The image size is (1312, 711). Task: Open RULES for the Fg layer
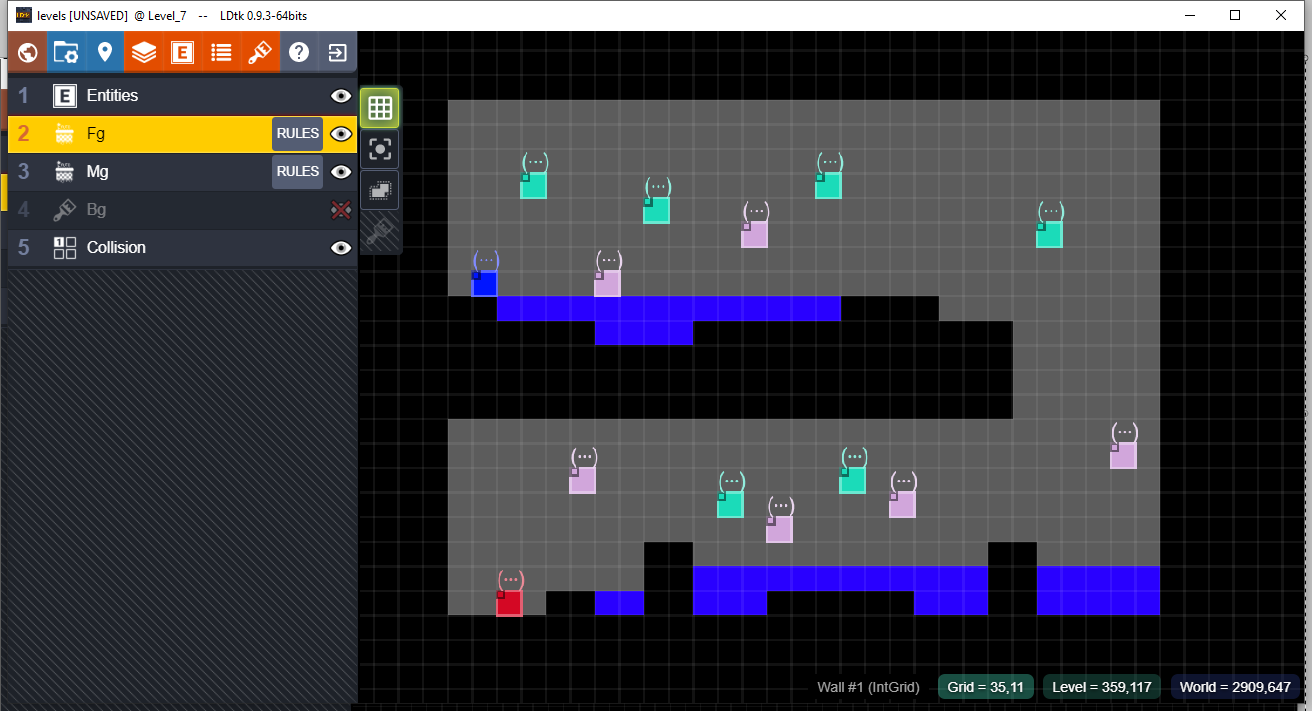[298, 134]
